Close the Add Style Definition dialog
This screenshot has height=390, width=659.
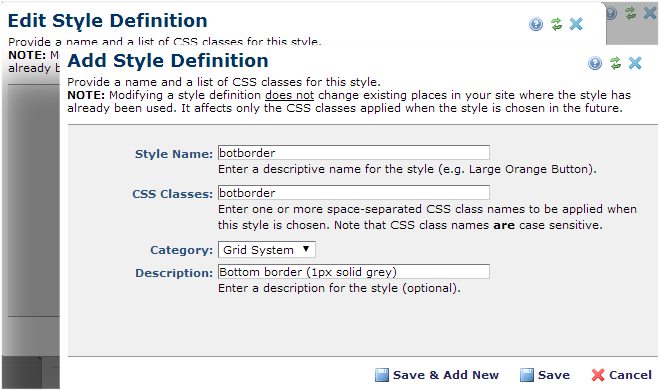635,63
